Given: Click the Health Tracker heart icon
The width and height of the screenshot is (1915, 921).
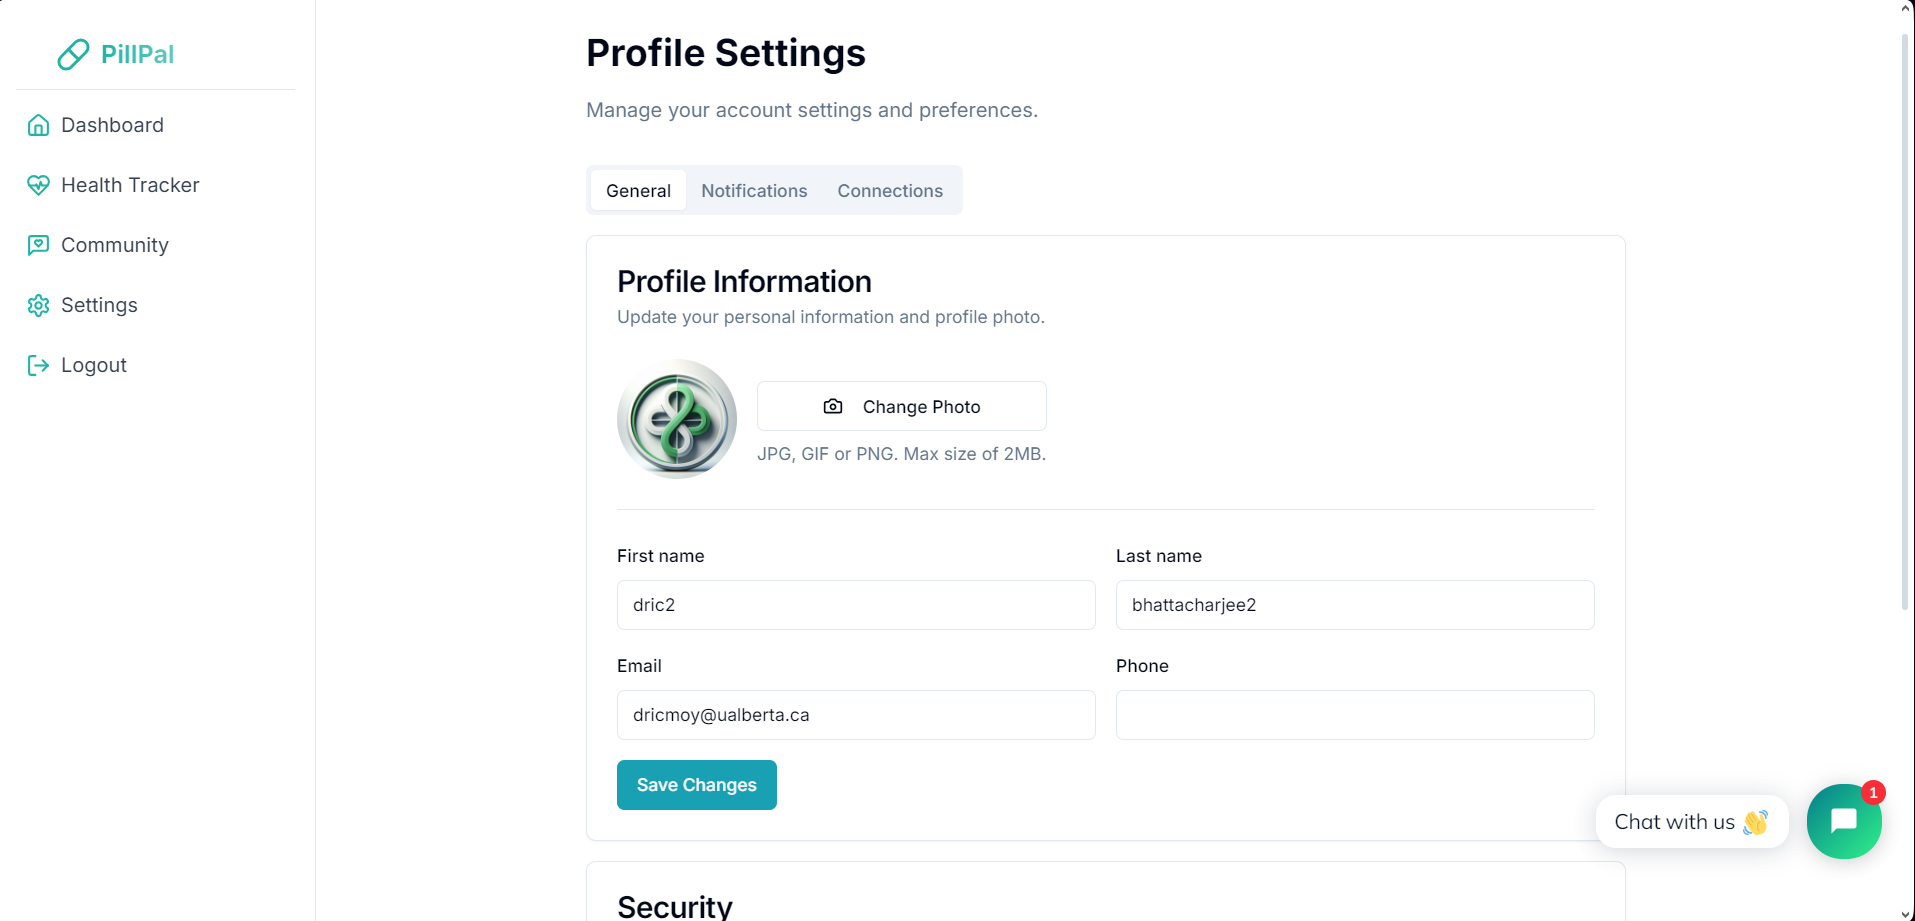Looking at the screenshot, I should coord(38,185).
